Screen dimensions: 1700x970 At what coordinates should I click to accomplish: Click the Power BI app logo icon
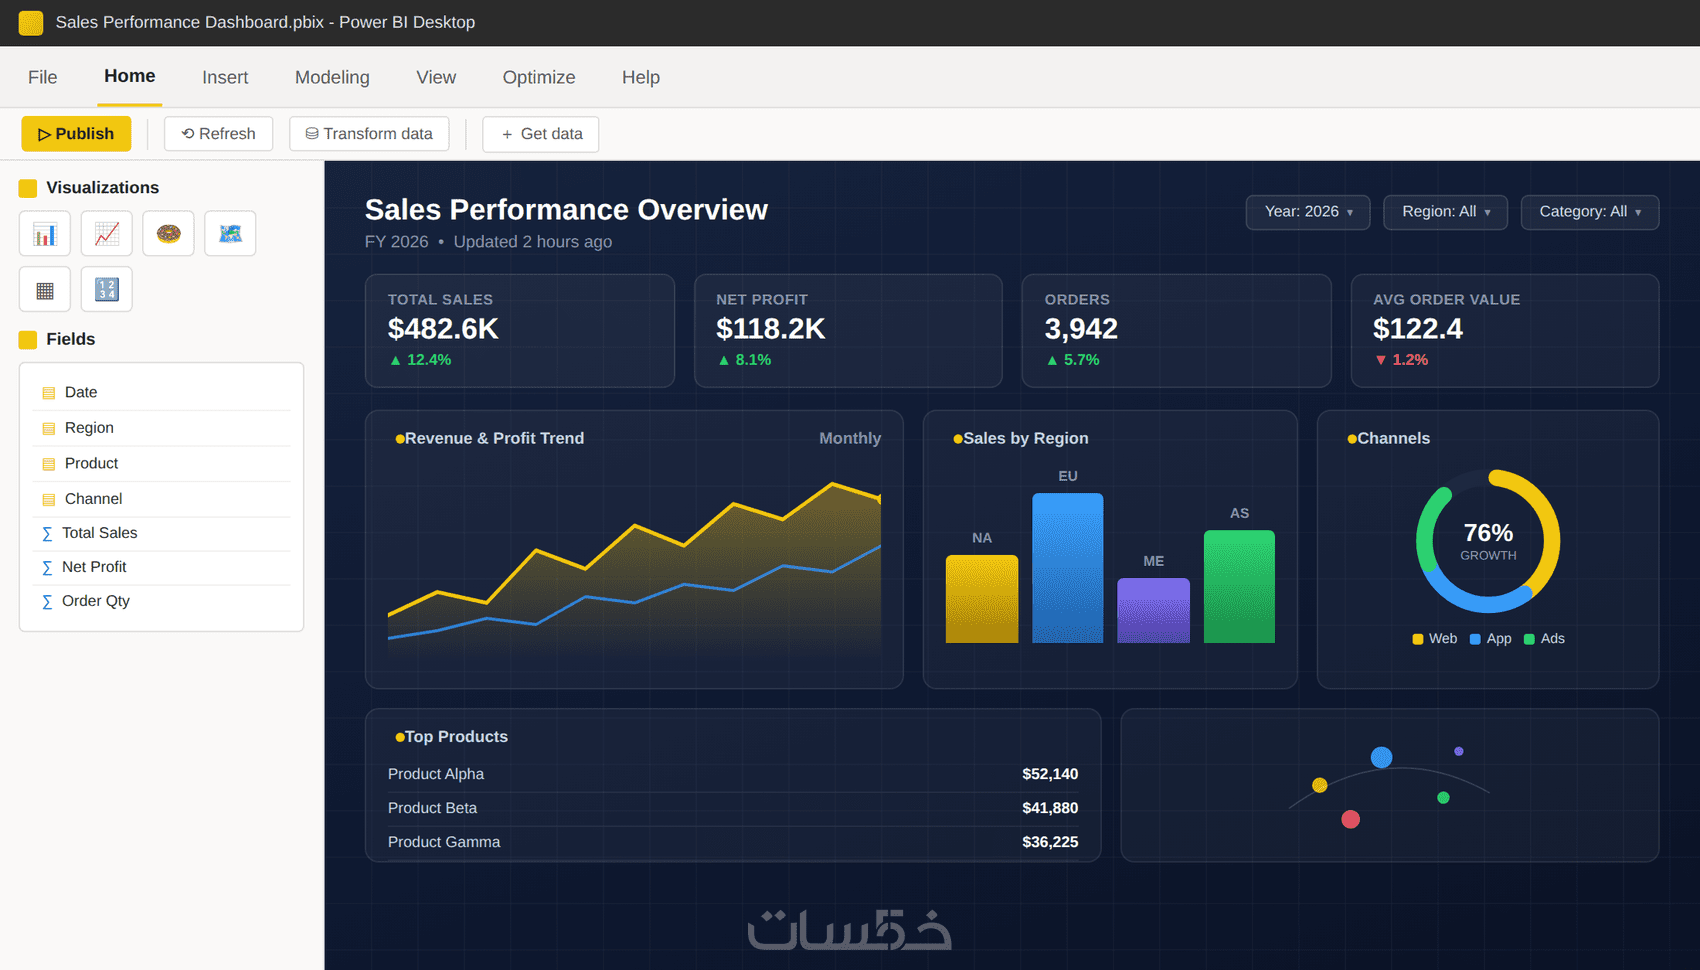click(31, 22)
